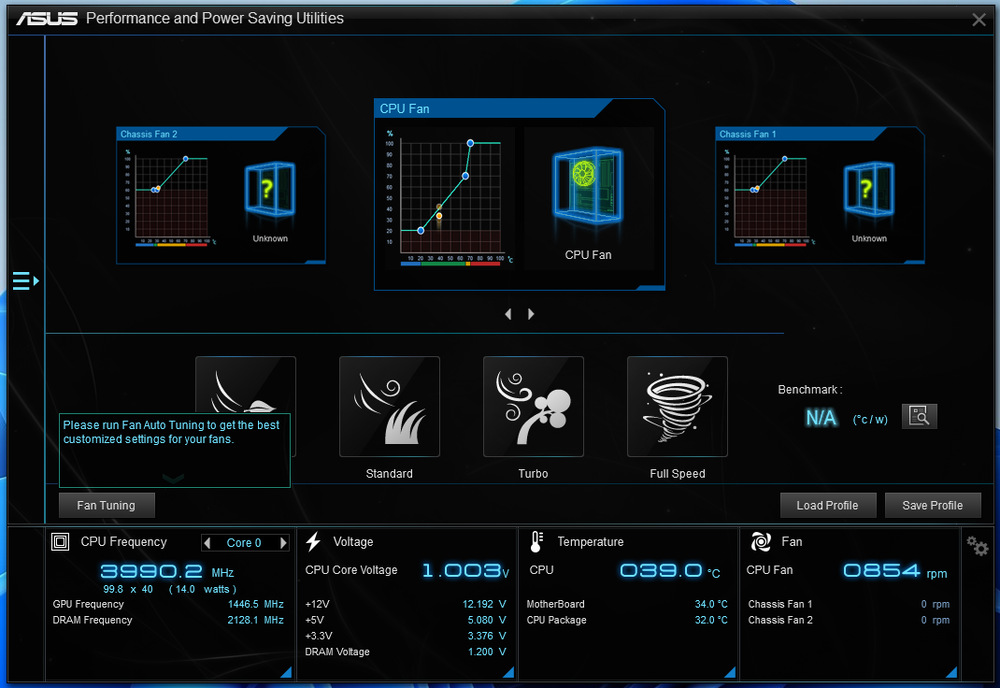This screenshot has width=1000, height=688.
Task: Select the Standard fan mode icon
Action: click(x=389, y=407)
